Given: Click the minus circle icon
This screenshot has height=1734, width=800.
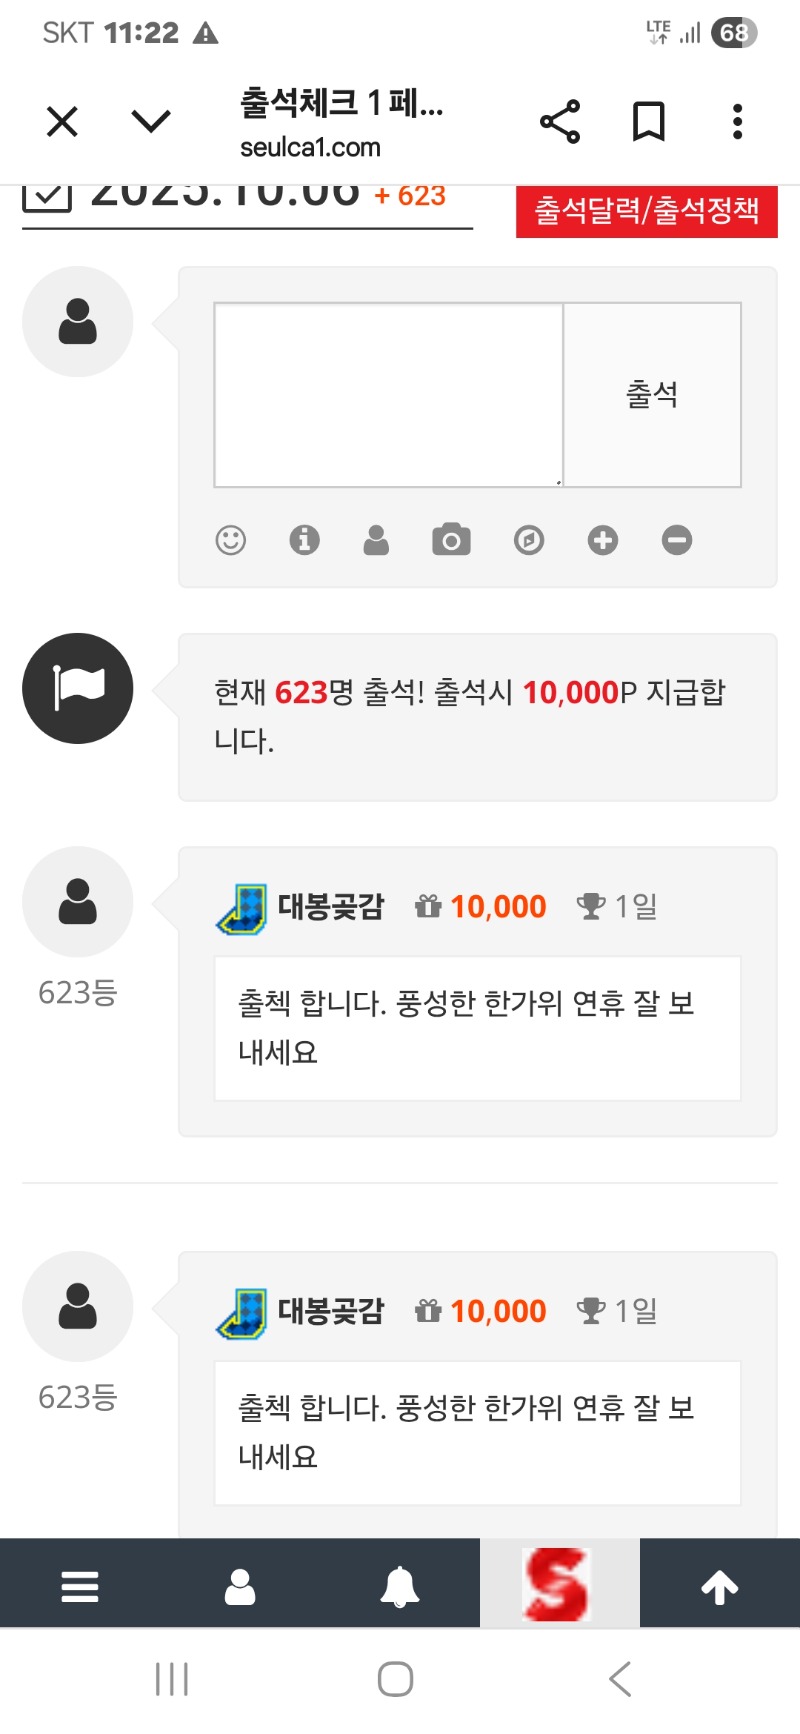Looking at the screenshot, I should [676, 540].
